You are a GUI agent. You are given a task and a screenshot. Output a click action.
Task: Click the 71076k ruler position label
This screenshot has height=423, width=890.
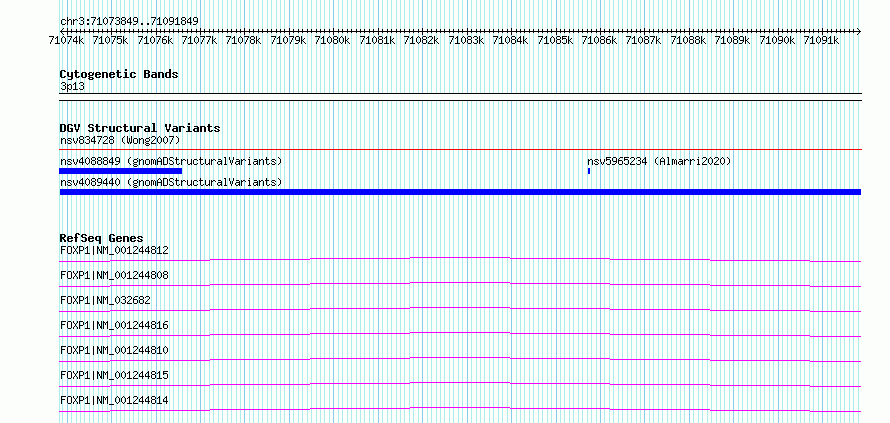(156, 40)
